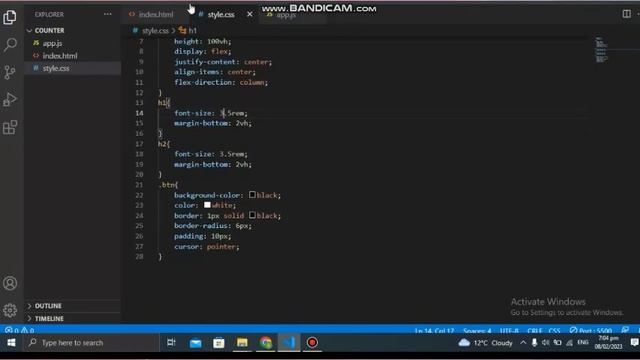Click Ln 14, Col 17 status item
The image size is (640, 360).
(x=434, y=331)
